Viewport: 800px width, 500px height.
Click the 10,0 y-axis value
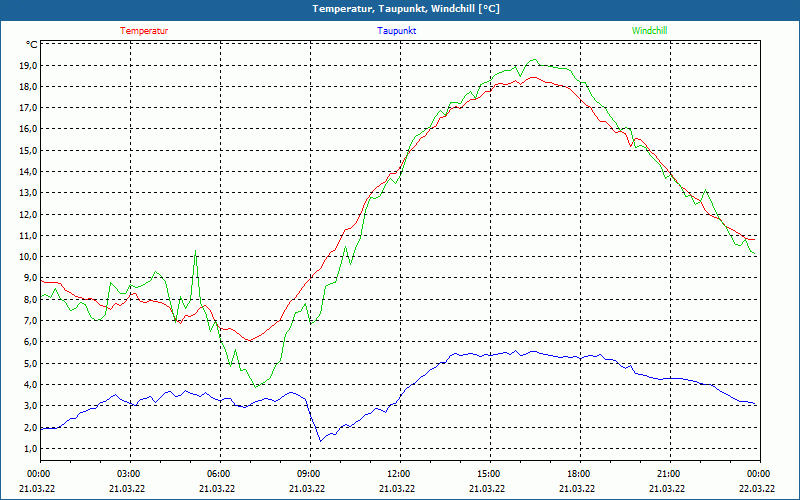[28, 257]
